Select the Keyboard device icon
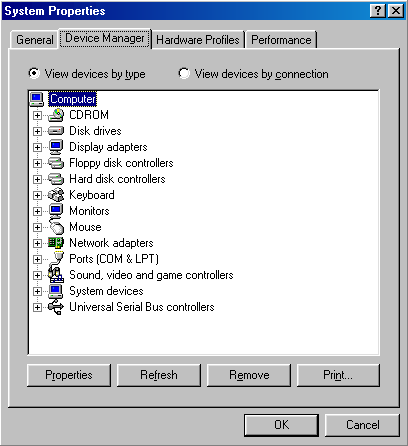The height and width of the screenshot is (446, 408). 56,195
